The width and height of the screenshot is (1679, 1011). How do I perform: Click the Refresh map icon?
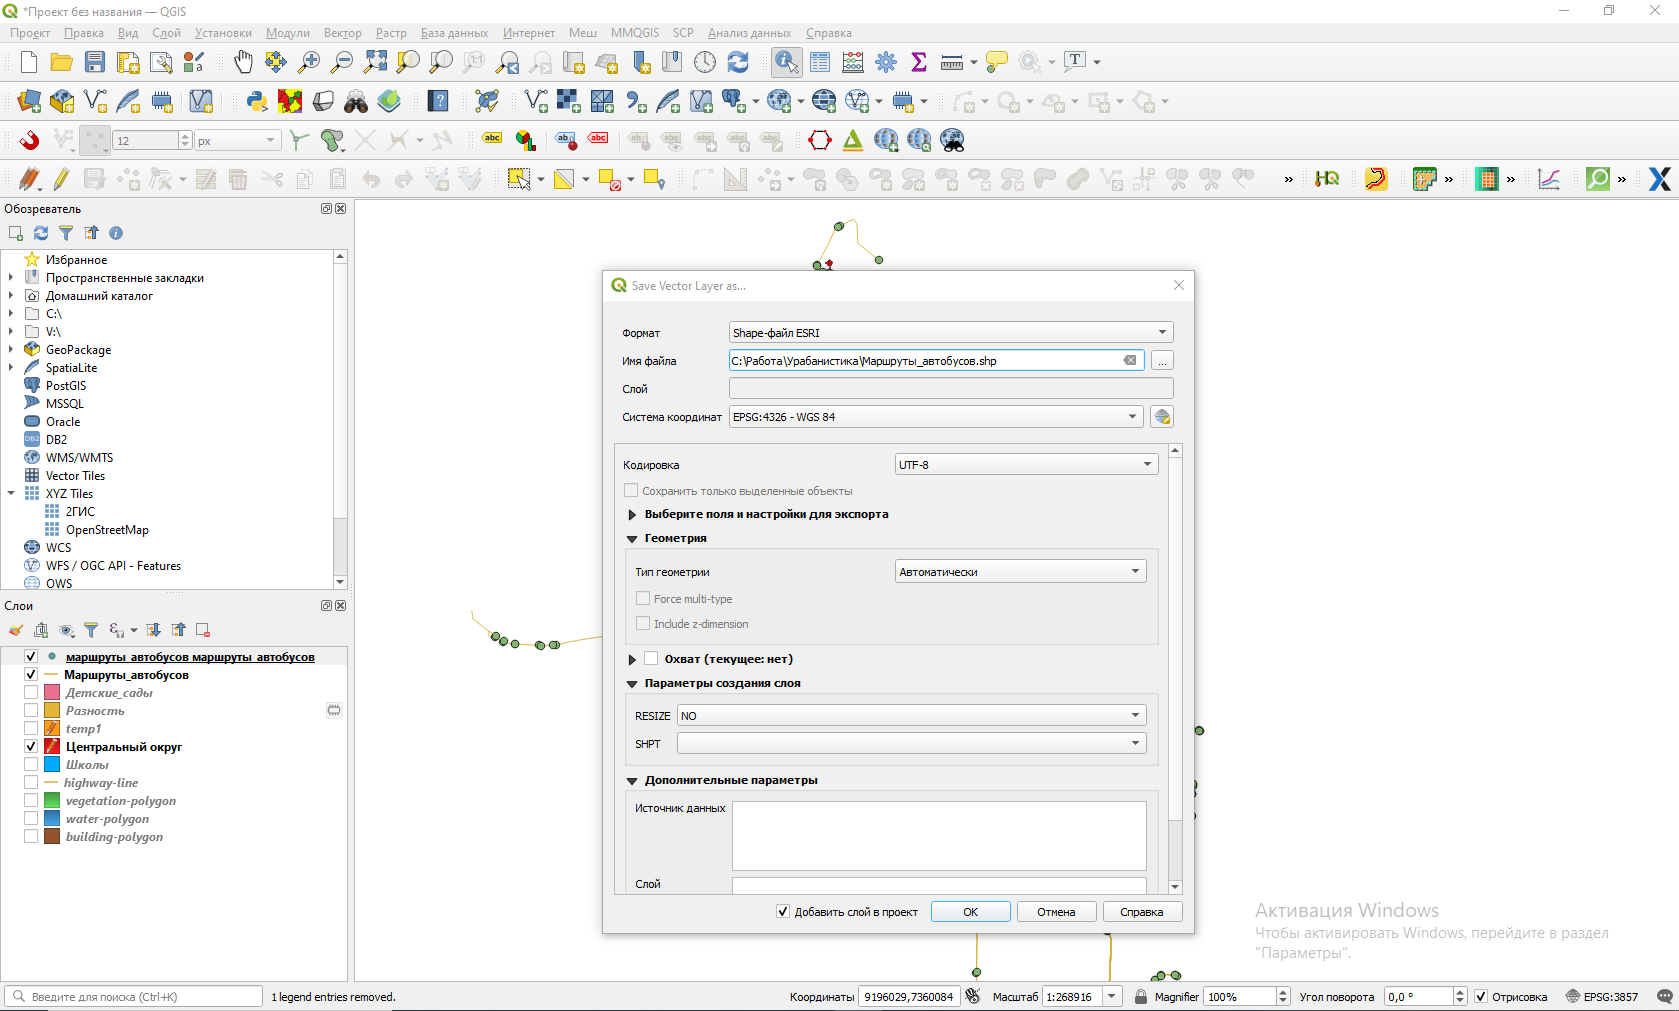click(738, 62)
